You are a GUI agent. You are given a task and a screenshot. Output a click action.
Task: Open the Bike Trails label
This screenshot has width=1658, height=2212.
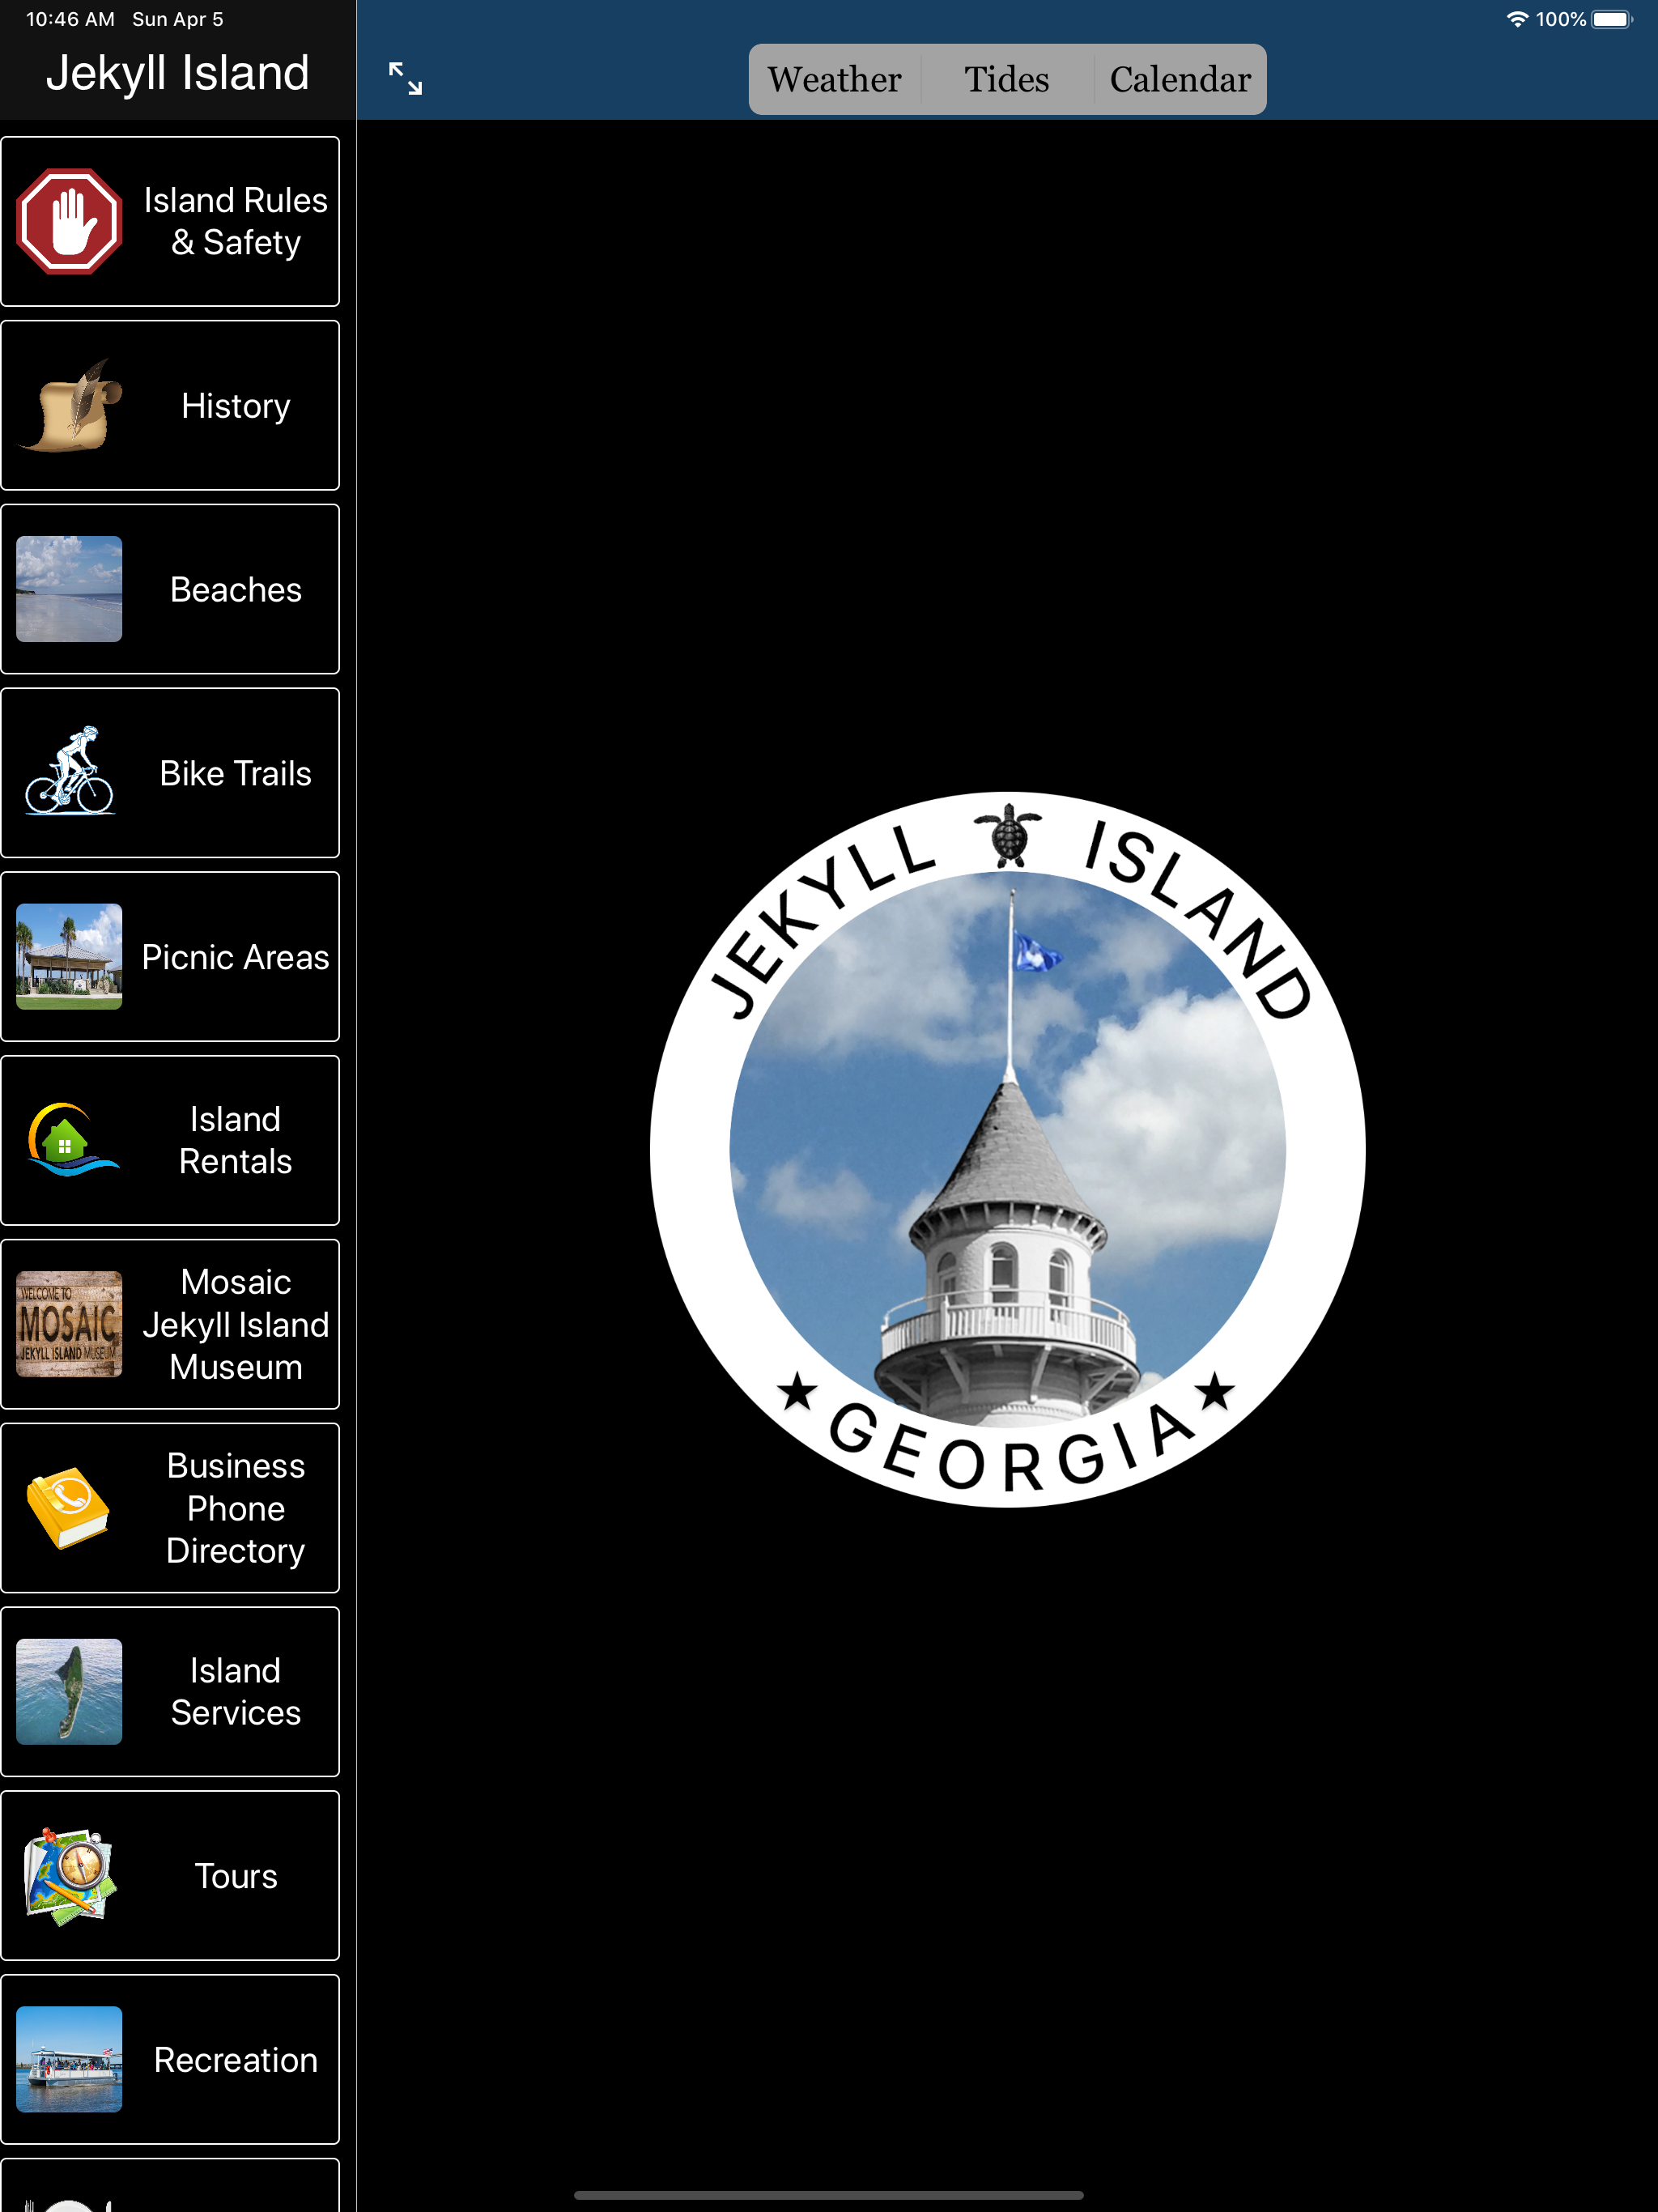point(236,773)
